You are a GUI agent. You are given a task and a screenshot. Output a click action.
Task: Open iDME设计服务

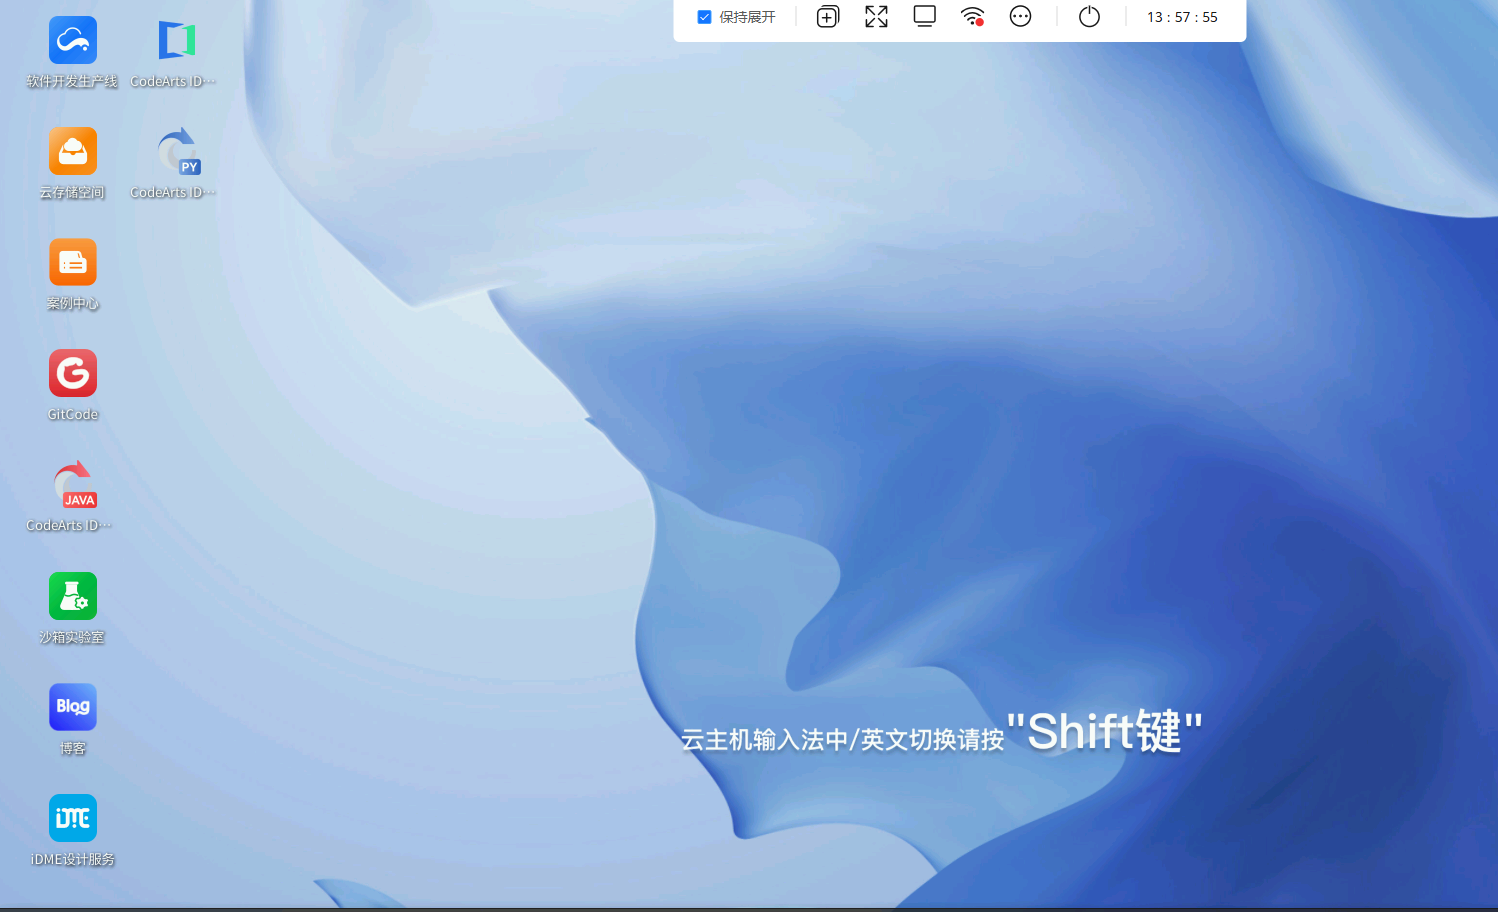point(73,817)
